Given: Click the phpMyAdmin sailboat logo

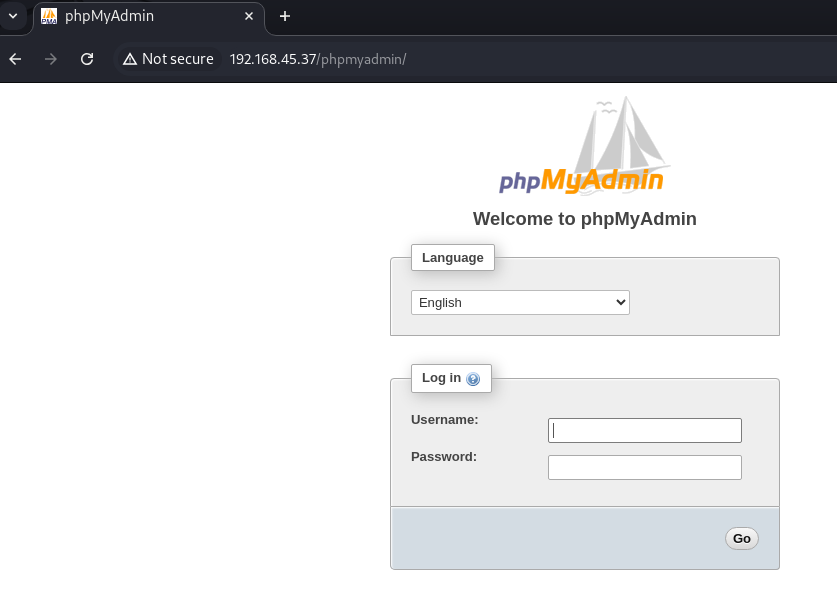Looking at the screenshot, I should [x=584, y=145].
